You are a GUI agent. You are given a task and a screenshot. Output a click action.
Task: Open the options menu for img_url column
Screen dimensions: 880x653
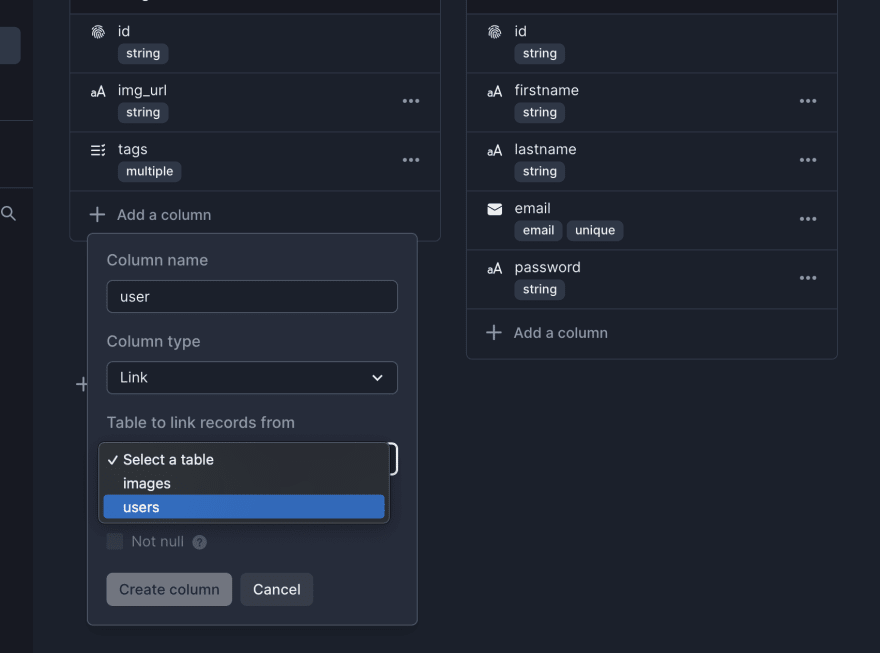pos(410,101)
